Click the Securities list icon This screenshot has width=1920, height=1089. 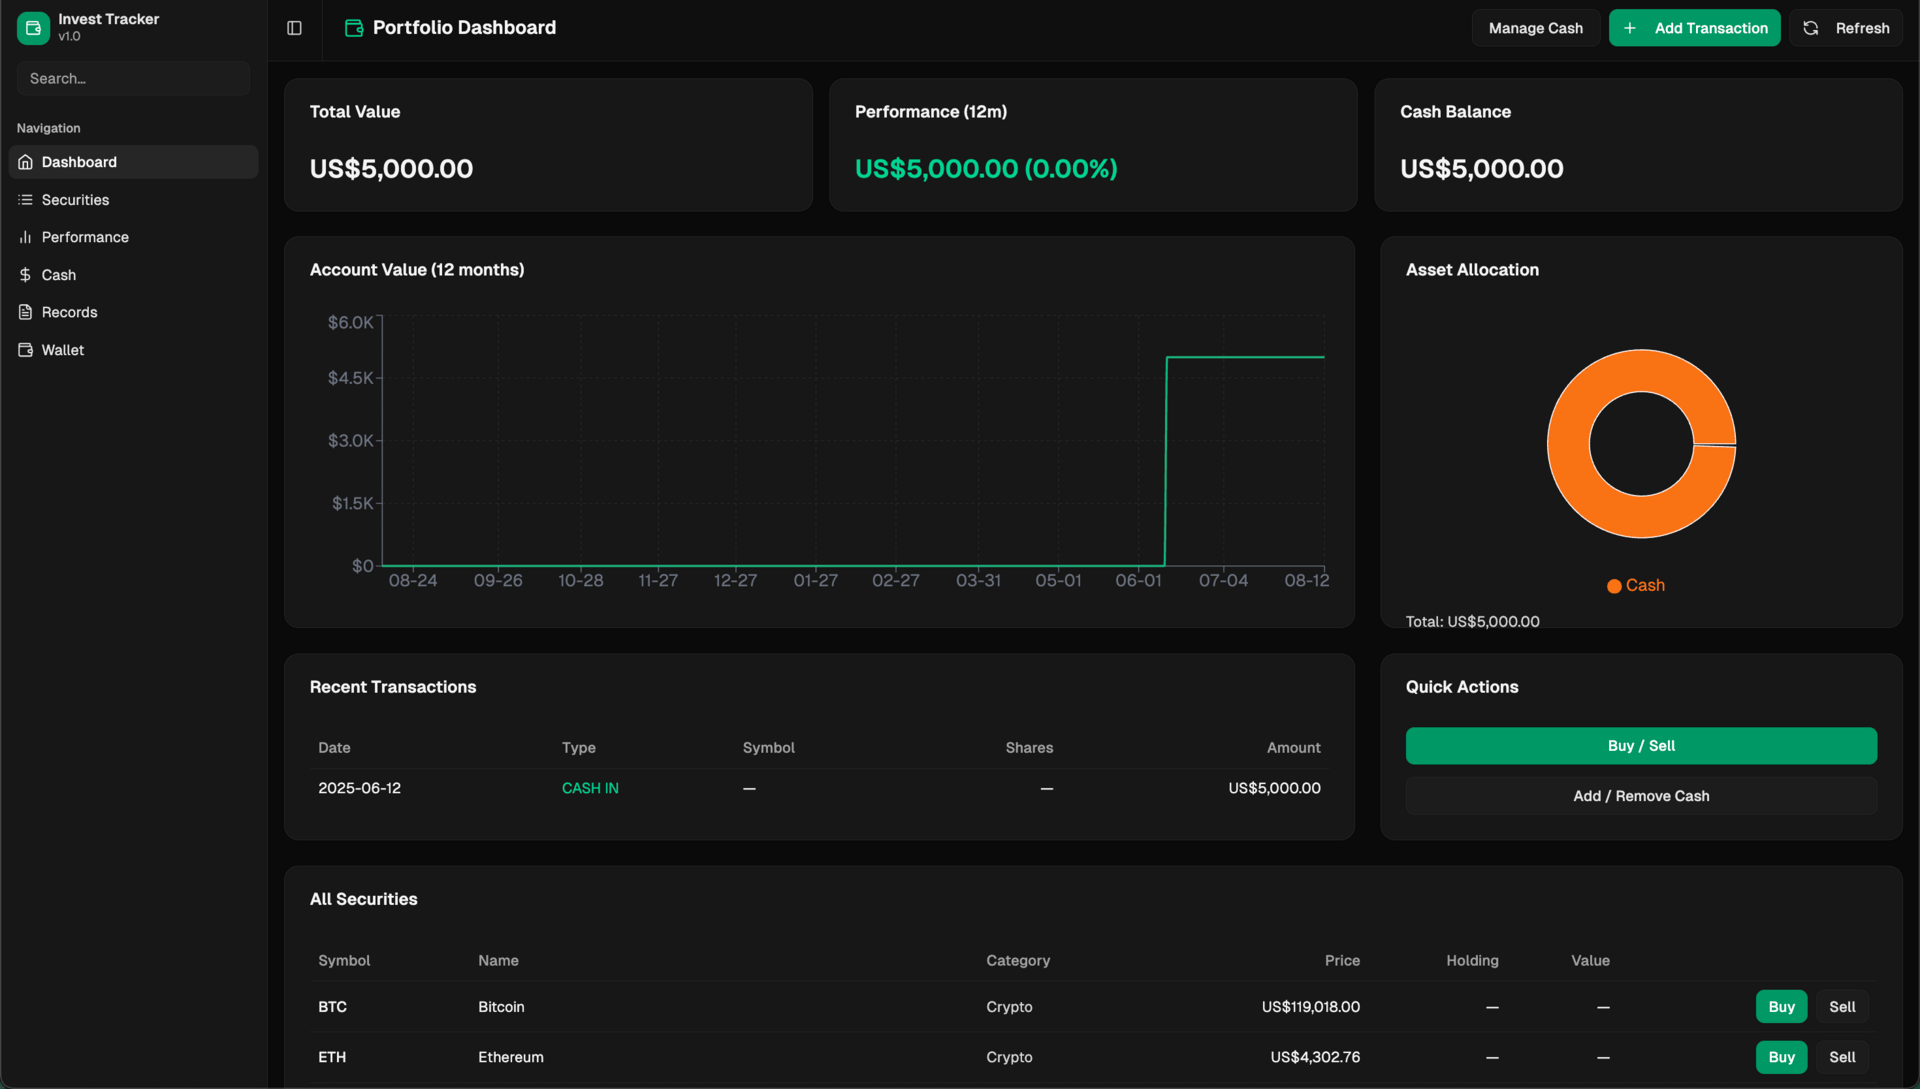26,200
